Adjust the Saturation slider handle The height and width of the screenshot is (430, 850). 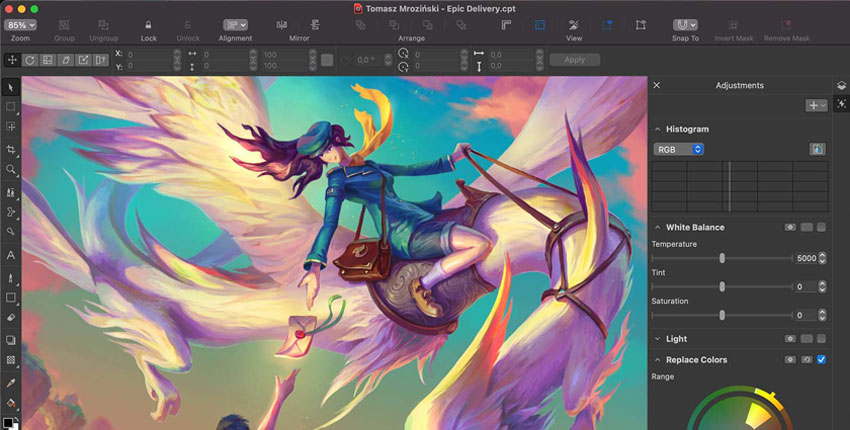coord(722,315)
